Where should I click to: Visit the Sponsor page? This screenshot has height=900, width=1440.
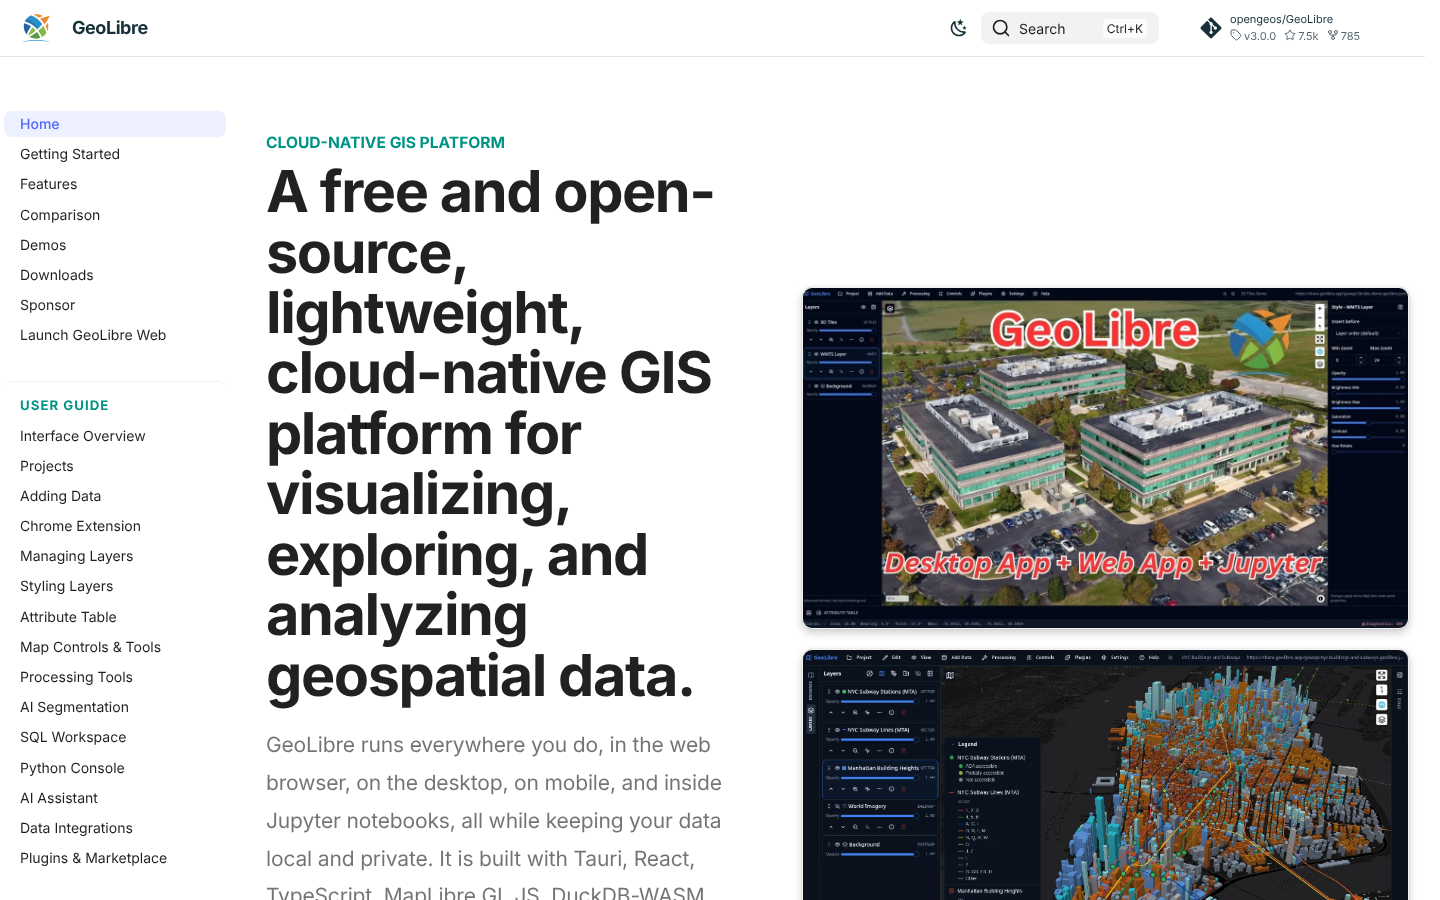pyautogui.click(x=48, y=305)
